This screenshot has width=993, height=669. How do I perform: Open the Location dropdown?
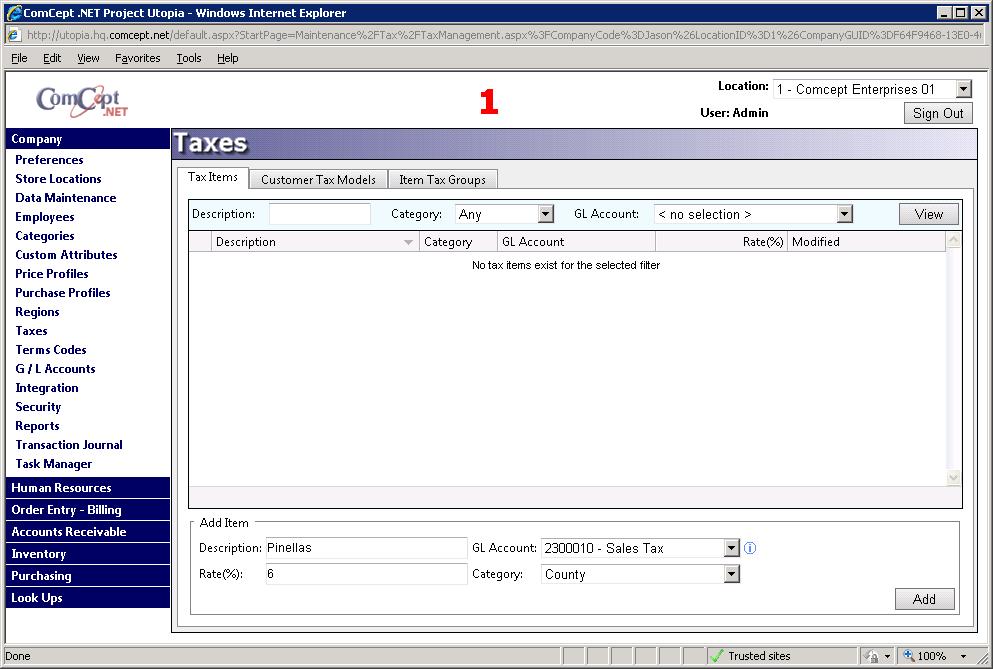(x=963, y=90)
